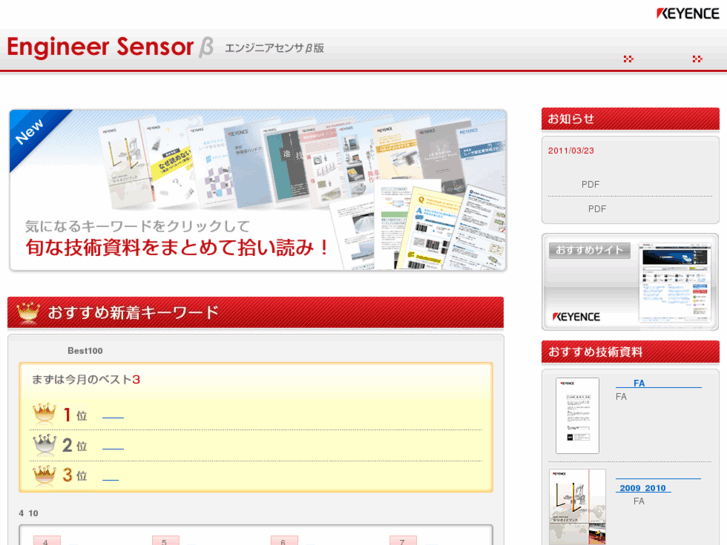This screenshot has width=727, height=545.
Task: Open the FA document cover thumbnail
Action: click(x=577, y=415)
